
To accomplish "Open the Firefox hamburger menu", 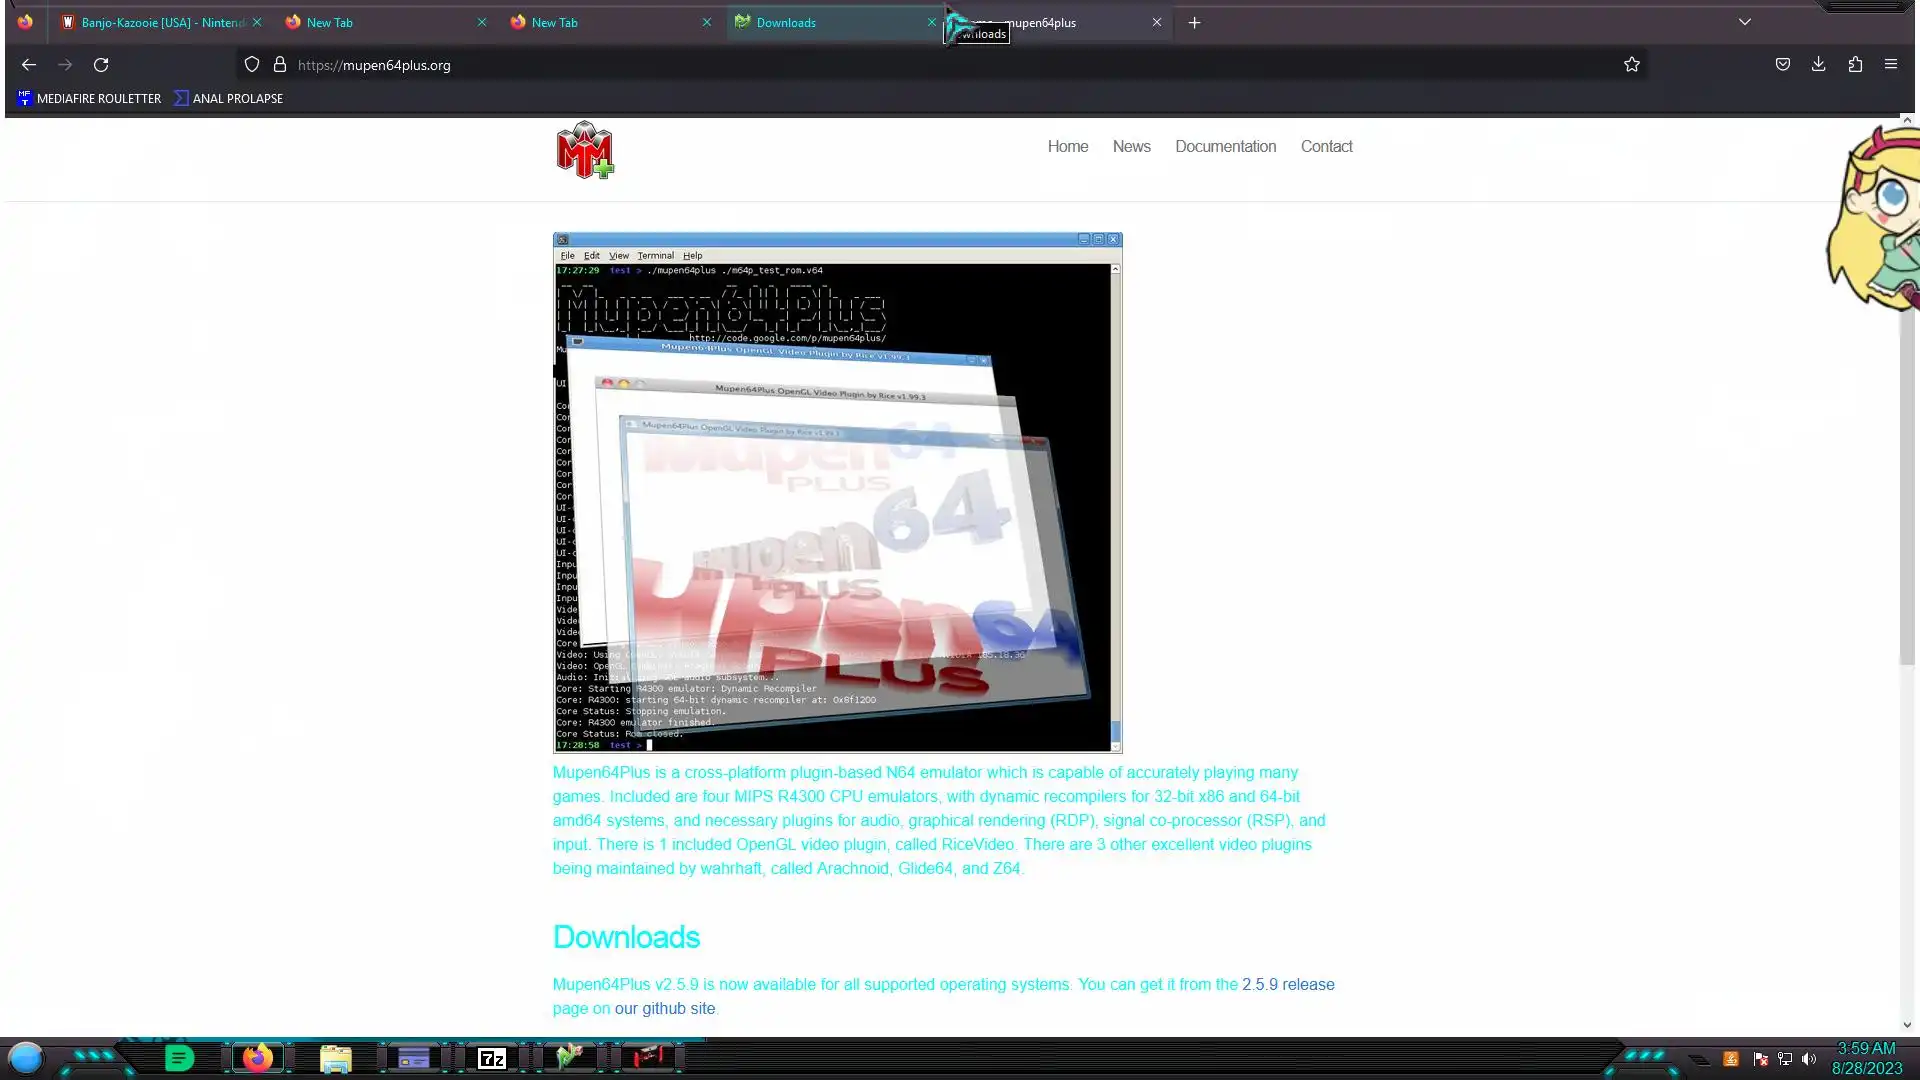I will [x=1890, y=65].
